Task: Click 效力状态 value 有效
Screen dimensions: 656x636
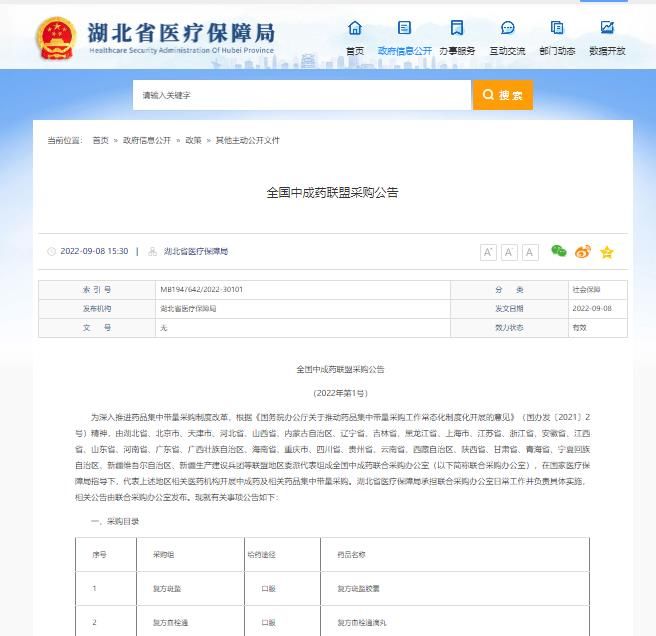Action: (x=579, y=328)
